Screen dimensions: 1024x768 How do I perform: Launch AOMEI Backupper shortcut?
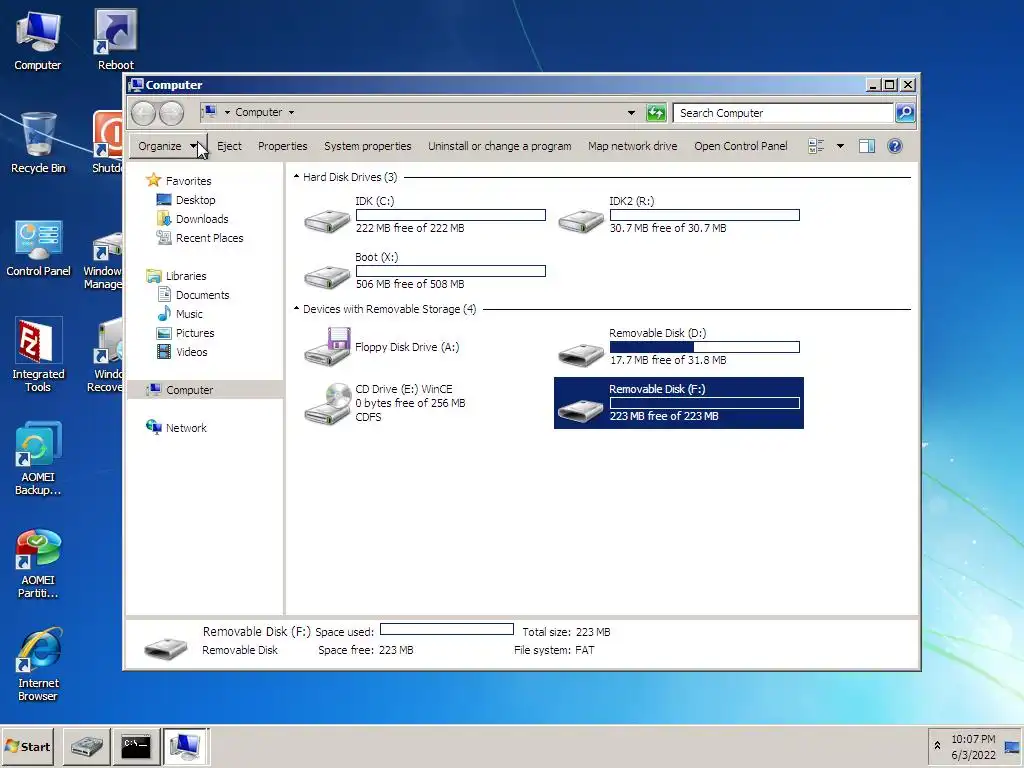tap(38, 458)
